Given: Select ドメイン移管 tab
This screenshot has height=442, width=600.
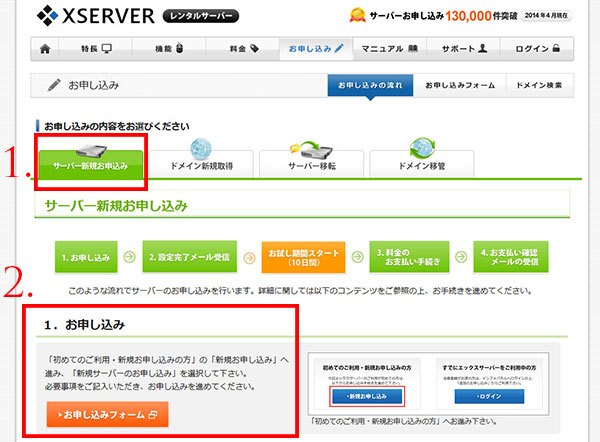Looking at the screenshot, I should [x=422, y=163].
